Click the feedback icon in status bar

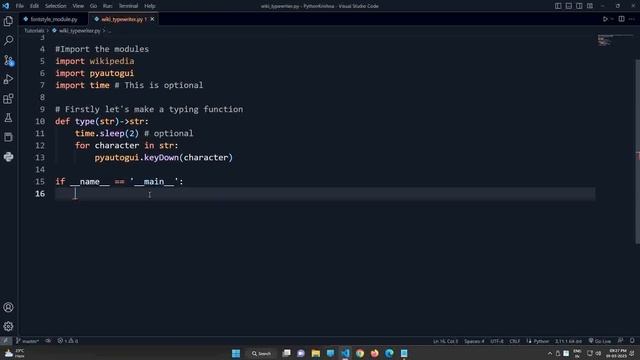coord(620,341)
